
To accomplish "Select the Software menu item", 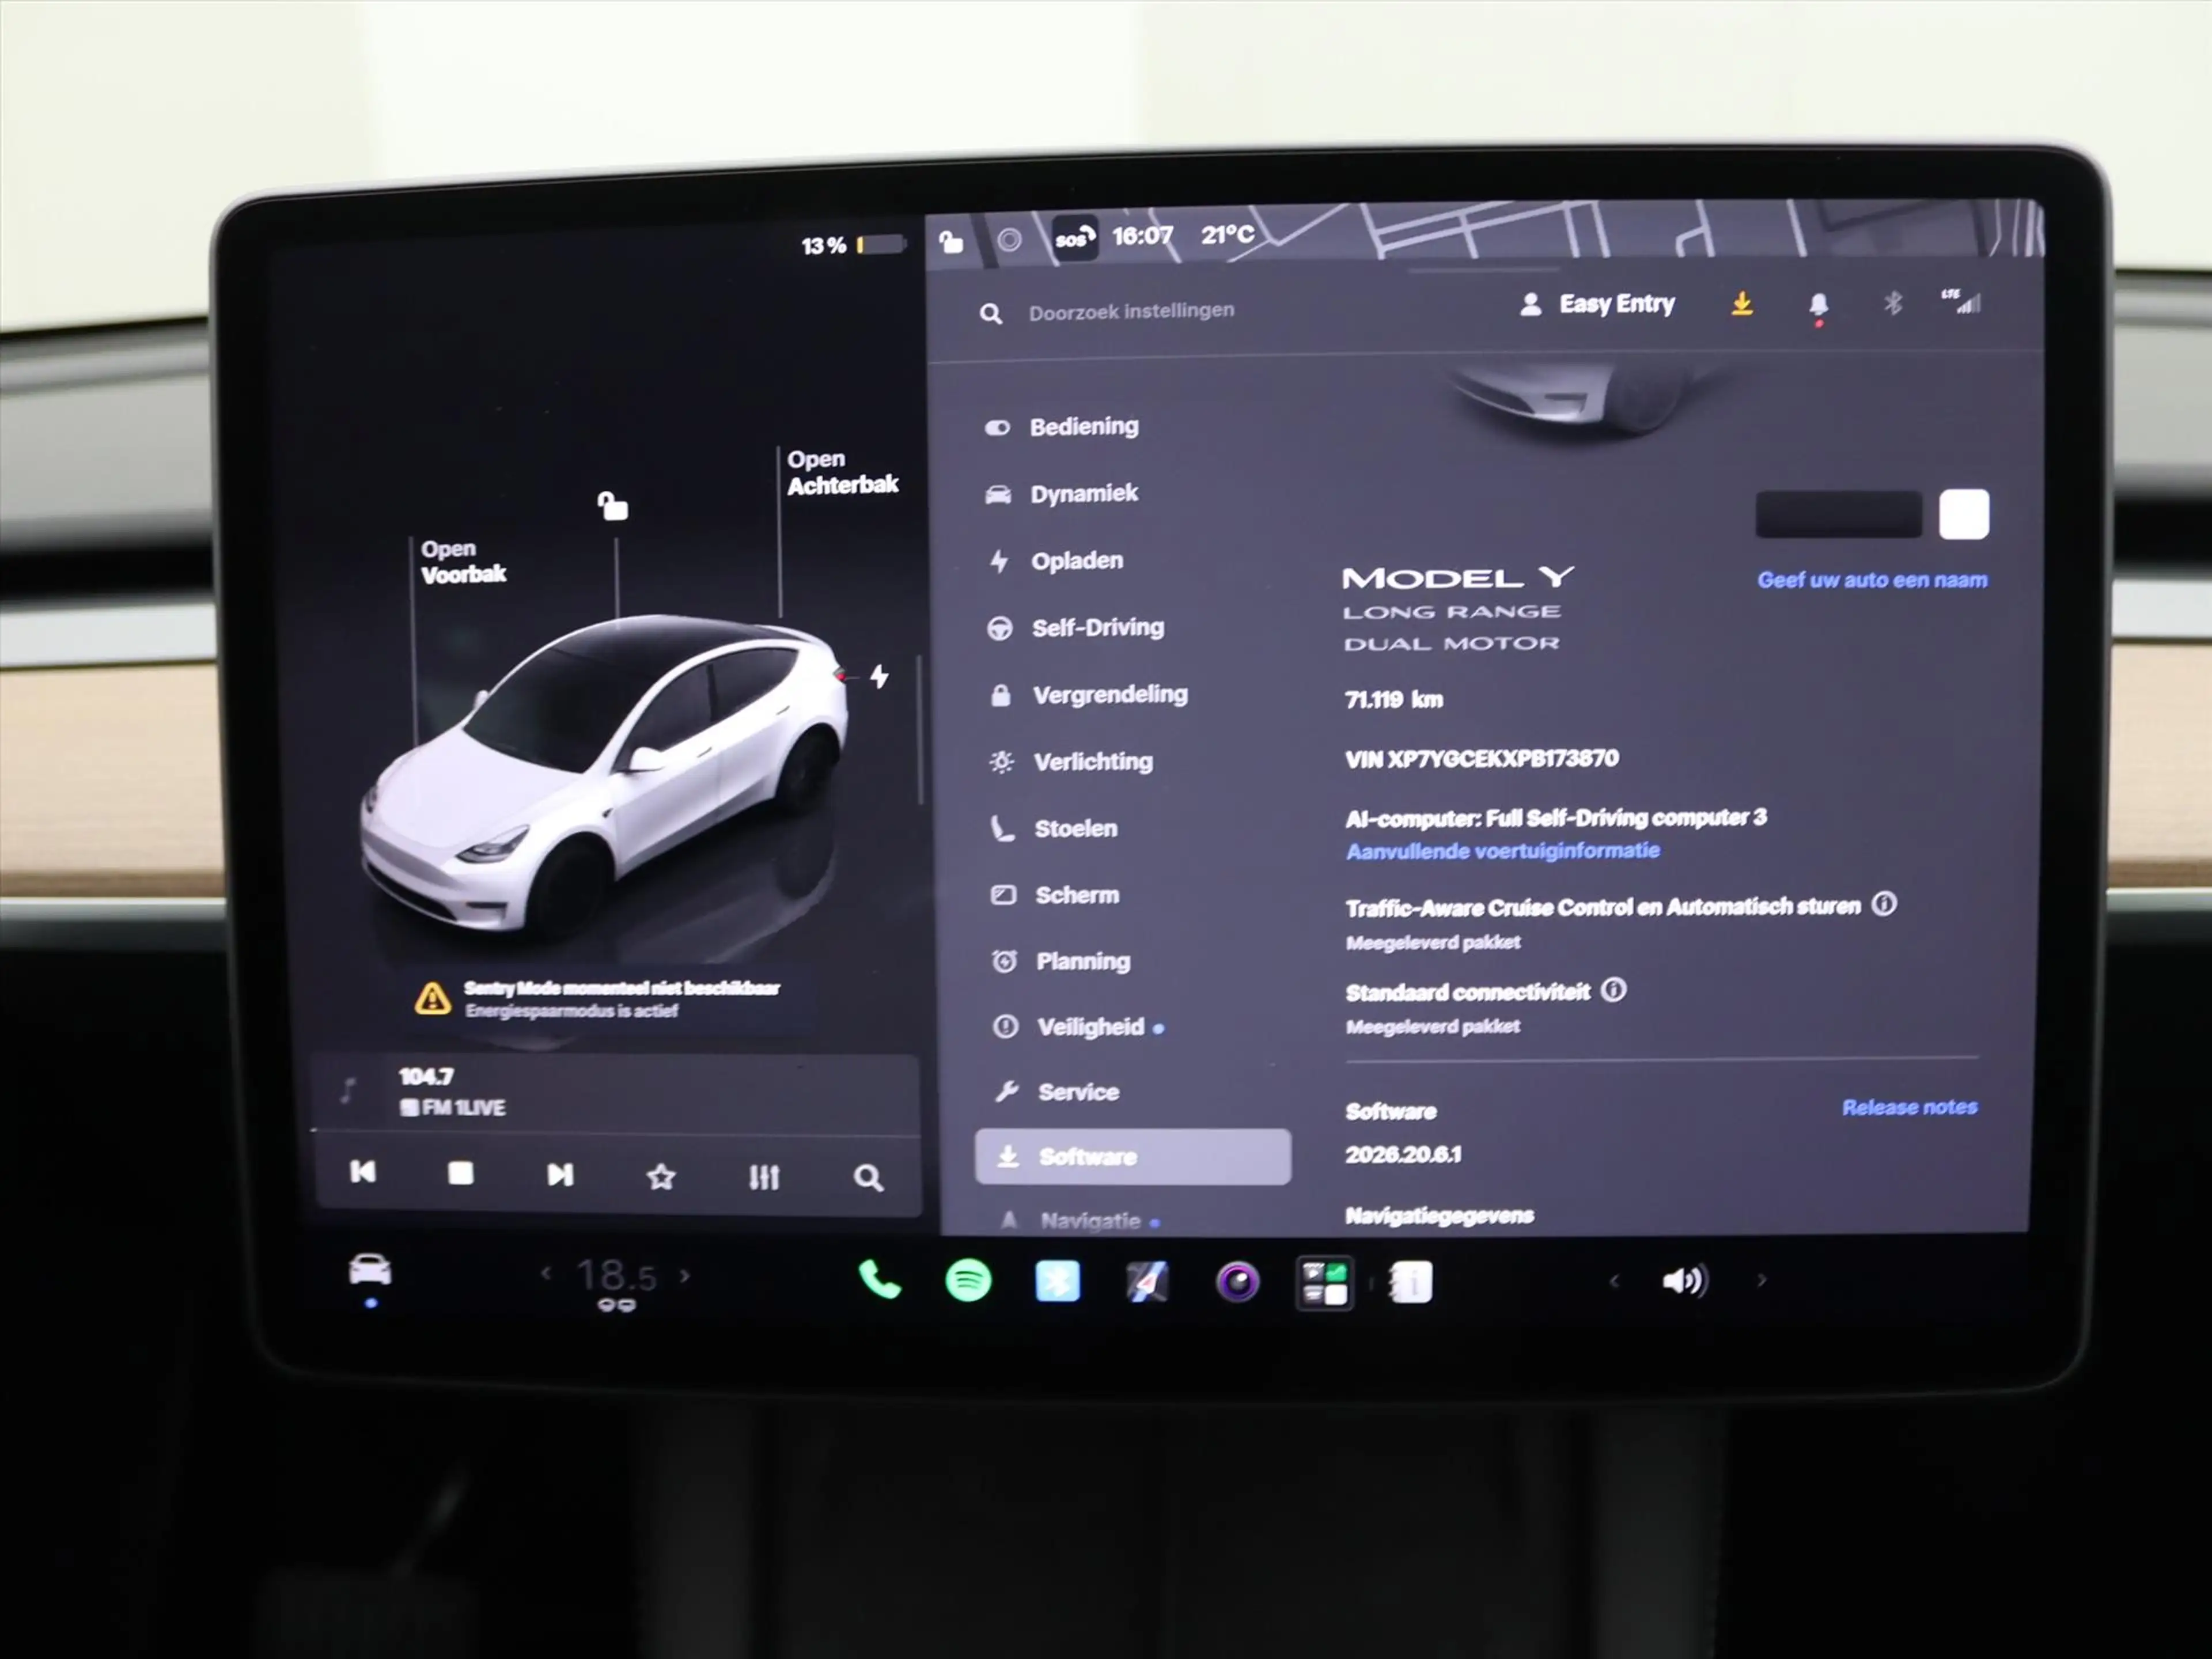I will point(1133,1157).
